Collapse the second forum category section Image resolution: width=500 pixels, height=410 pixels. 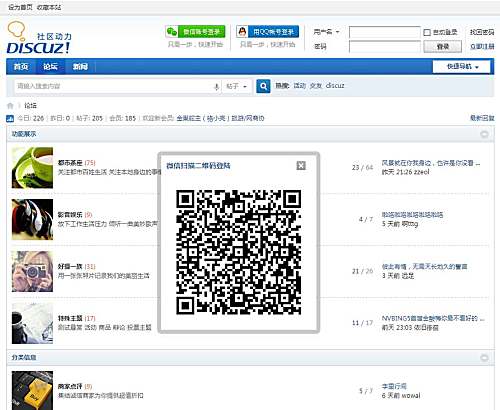click(484, 357)
